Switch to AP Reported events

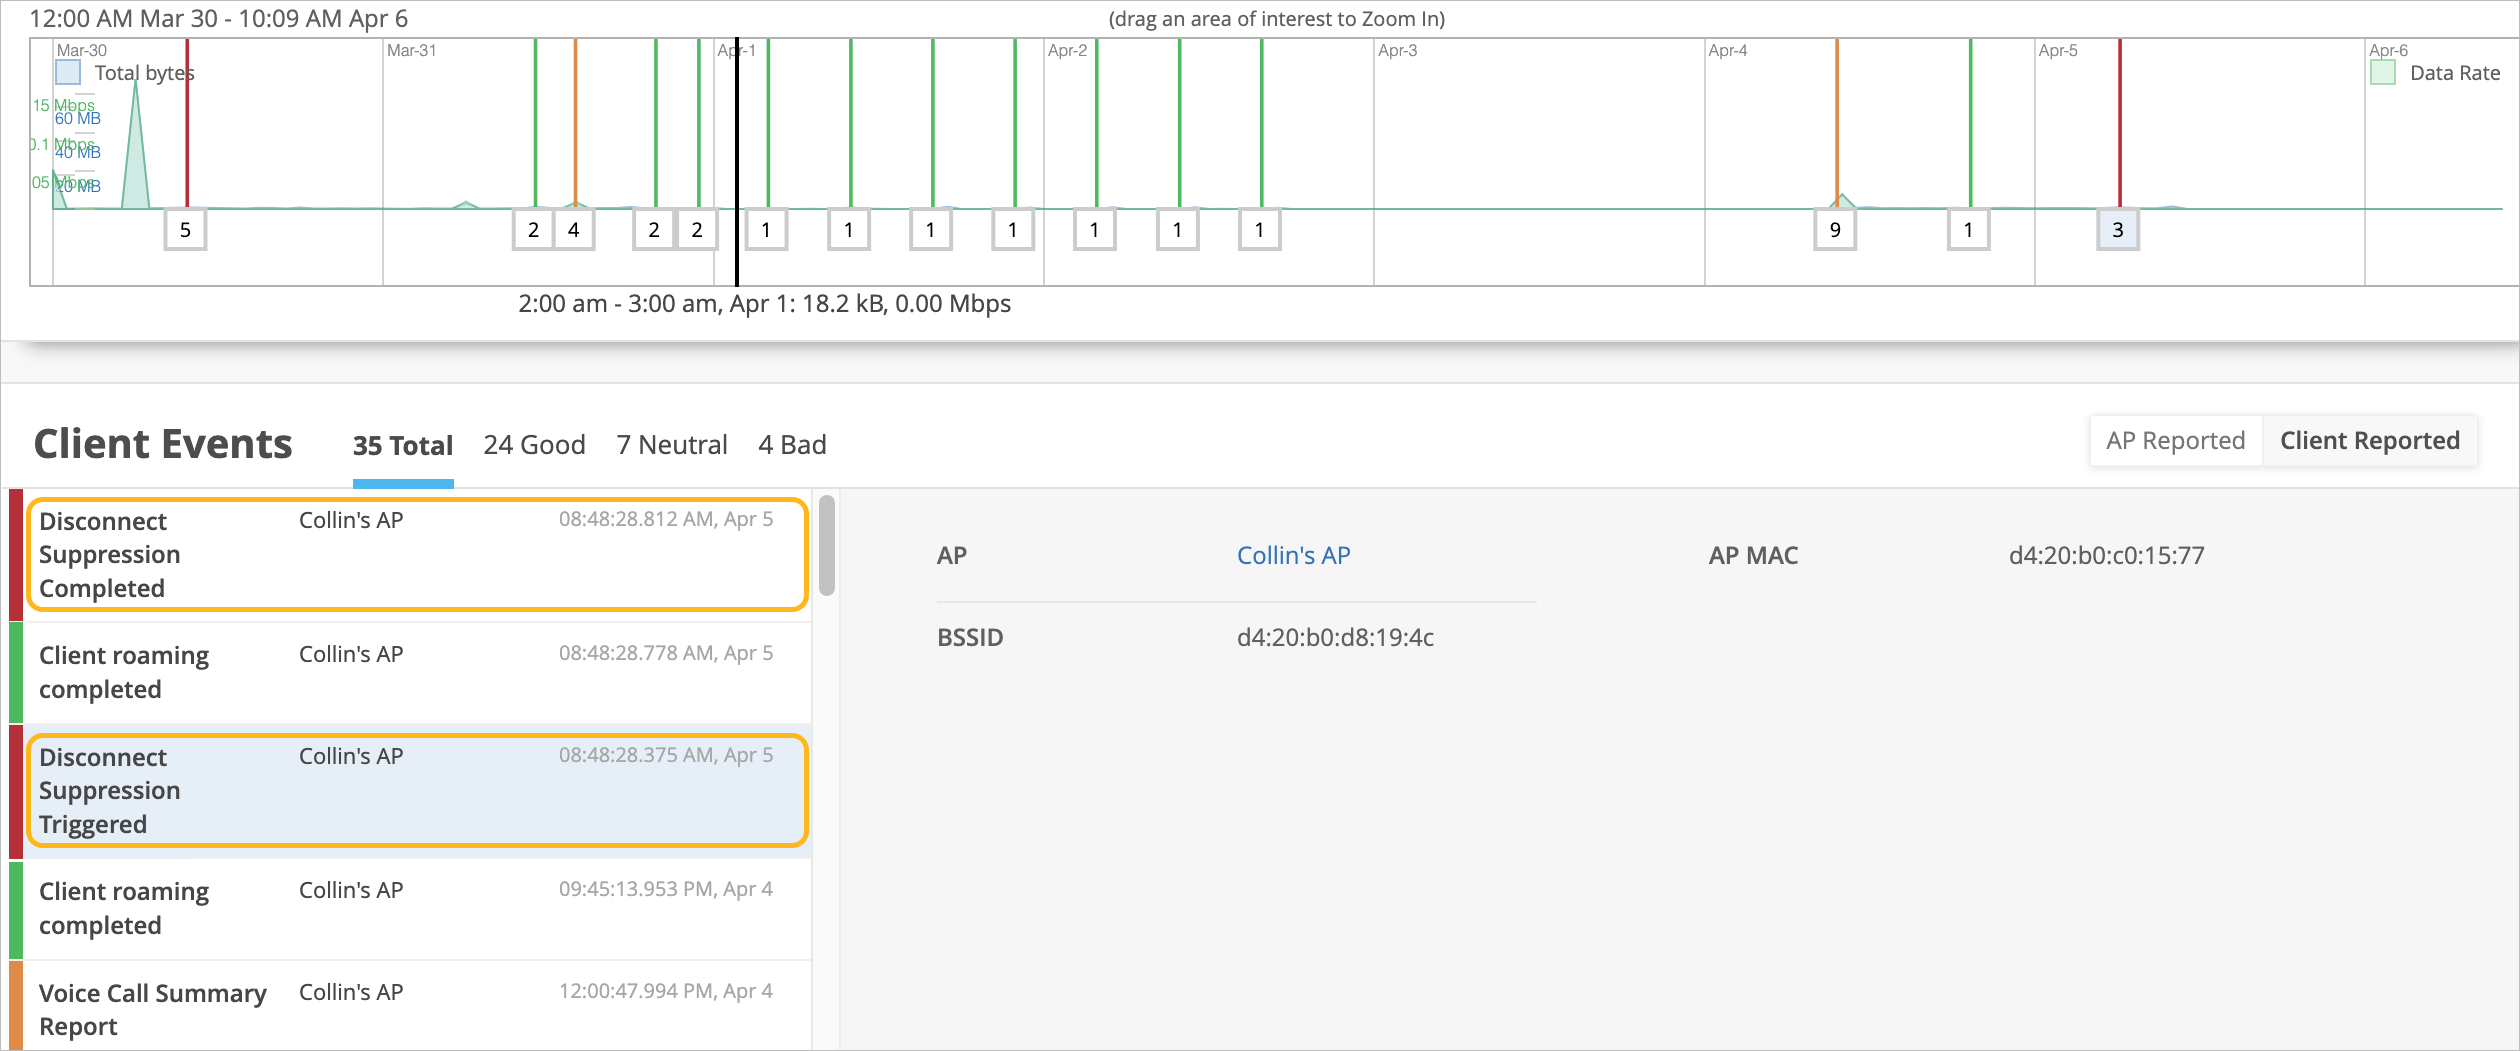point(2175,441)
